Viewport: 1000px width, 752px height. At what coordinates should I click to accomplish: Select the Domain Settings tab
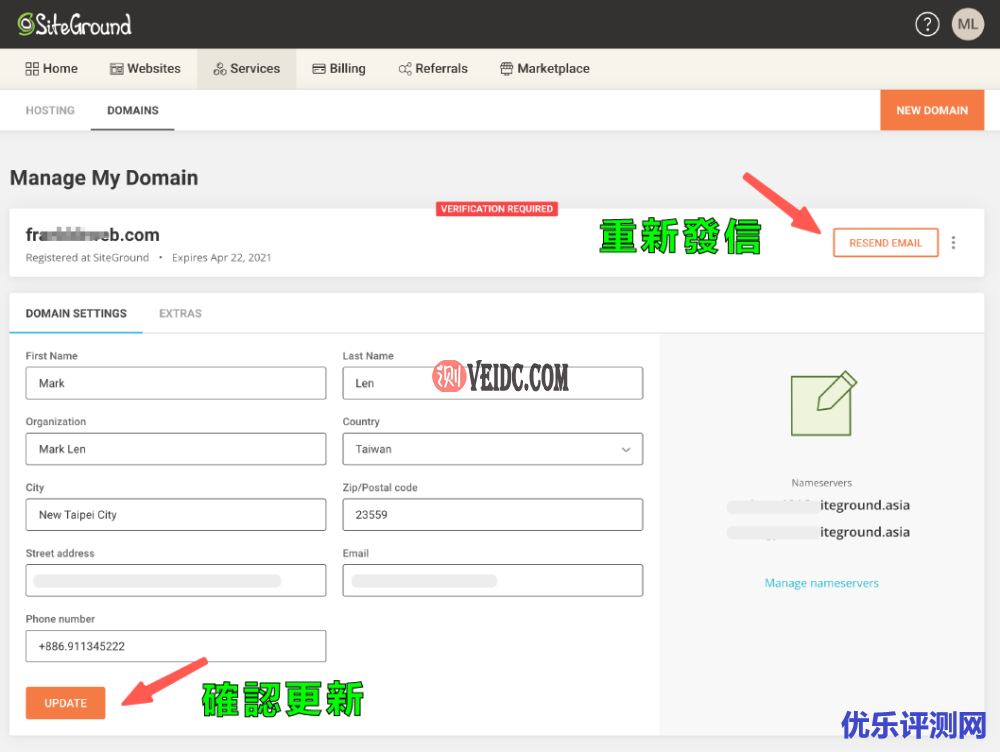tap(76, 313)
